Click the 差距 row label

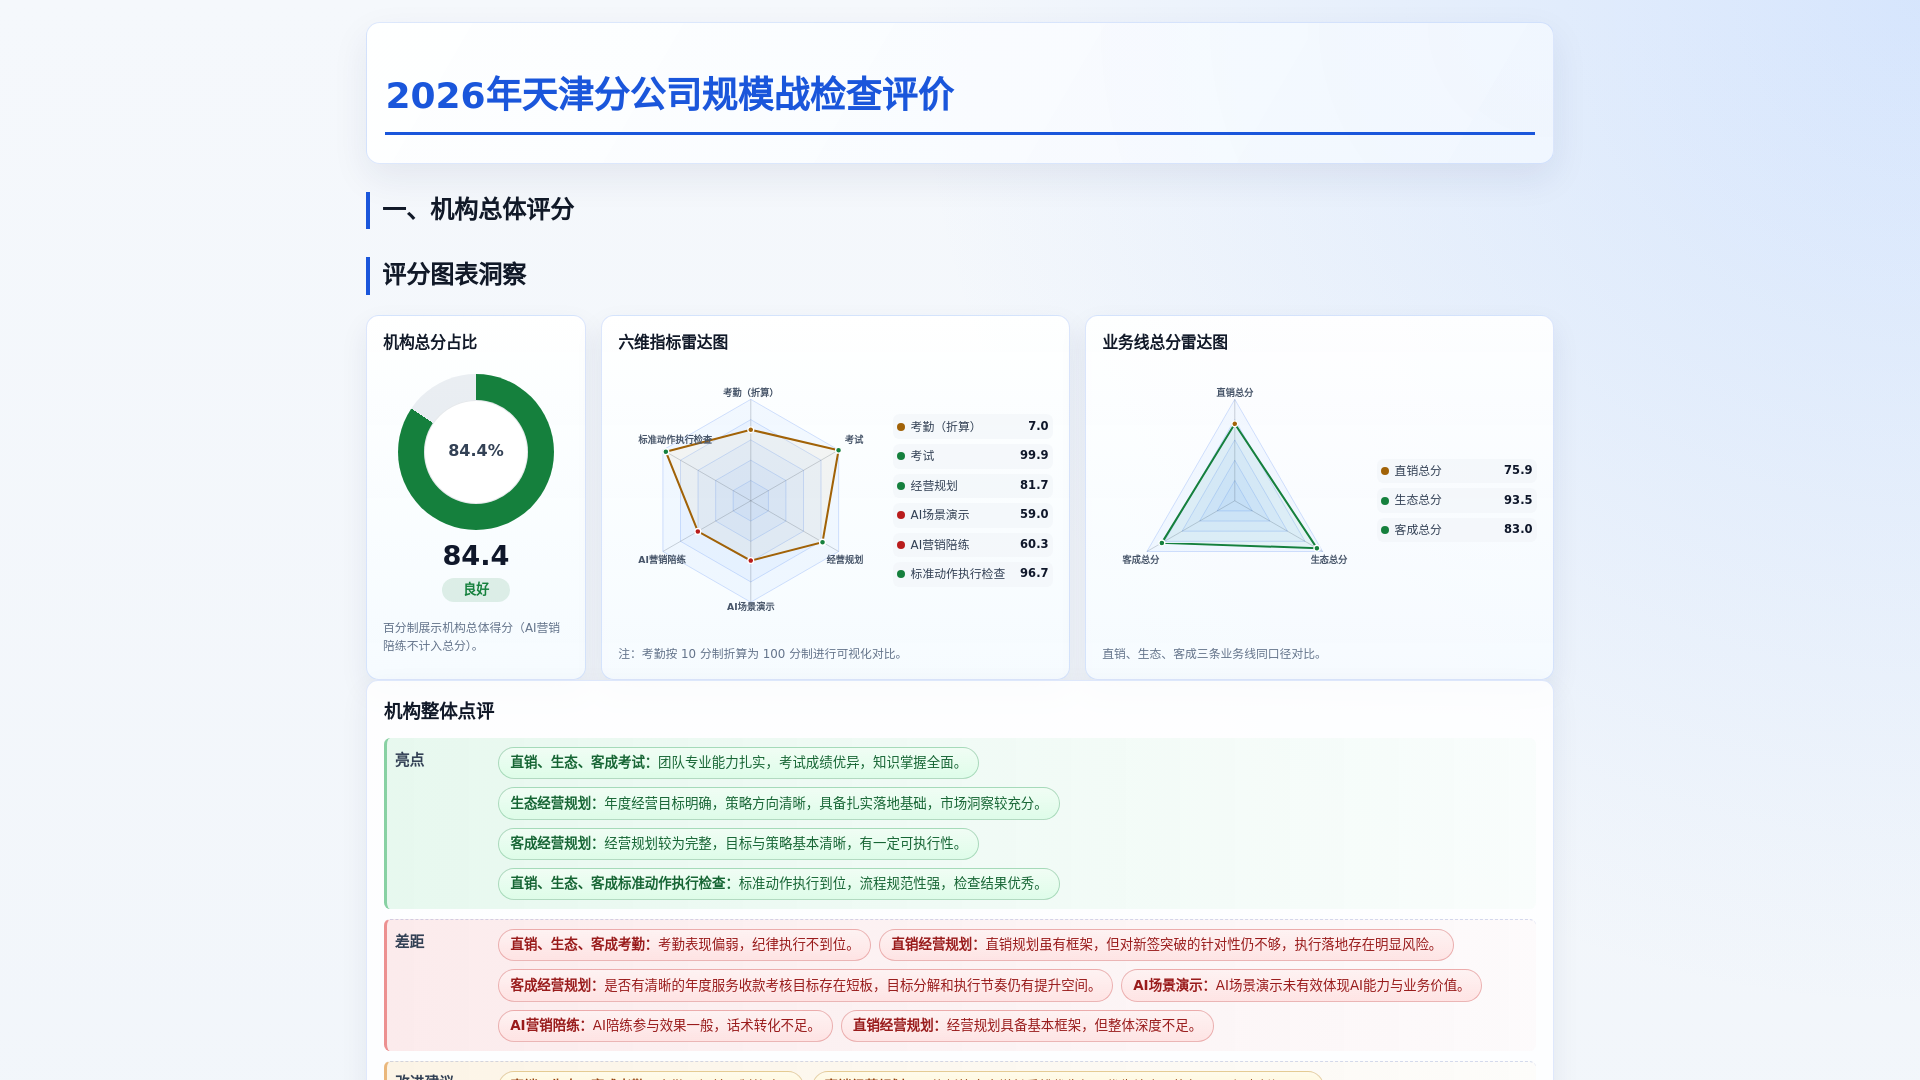pos(409,942)
